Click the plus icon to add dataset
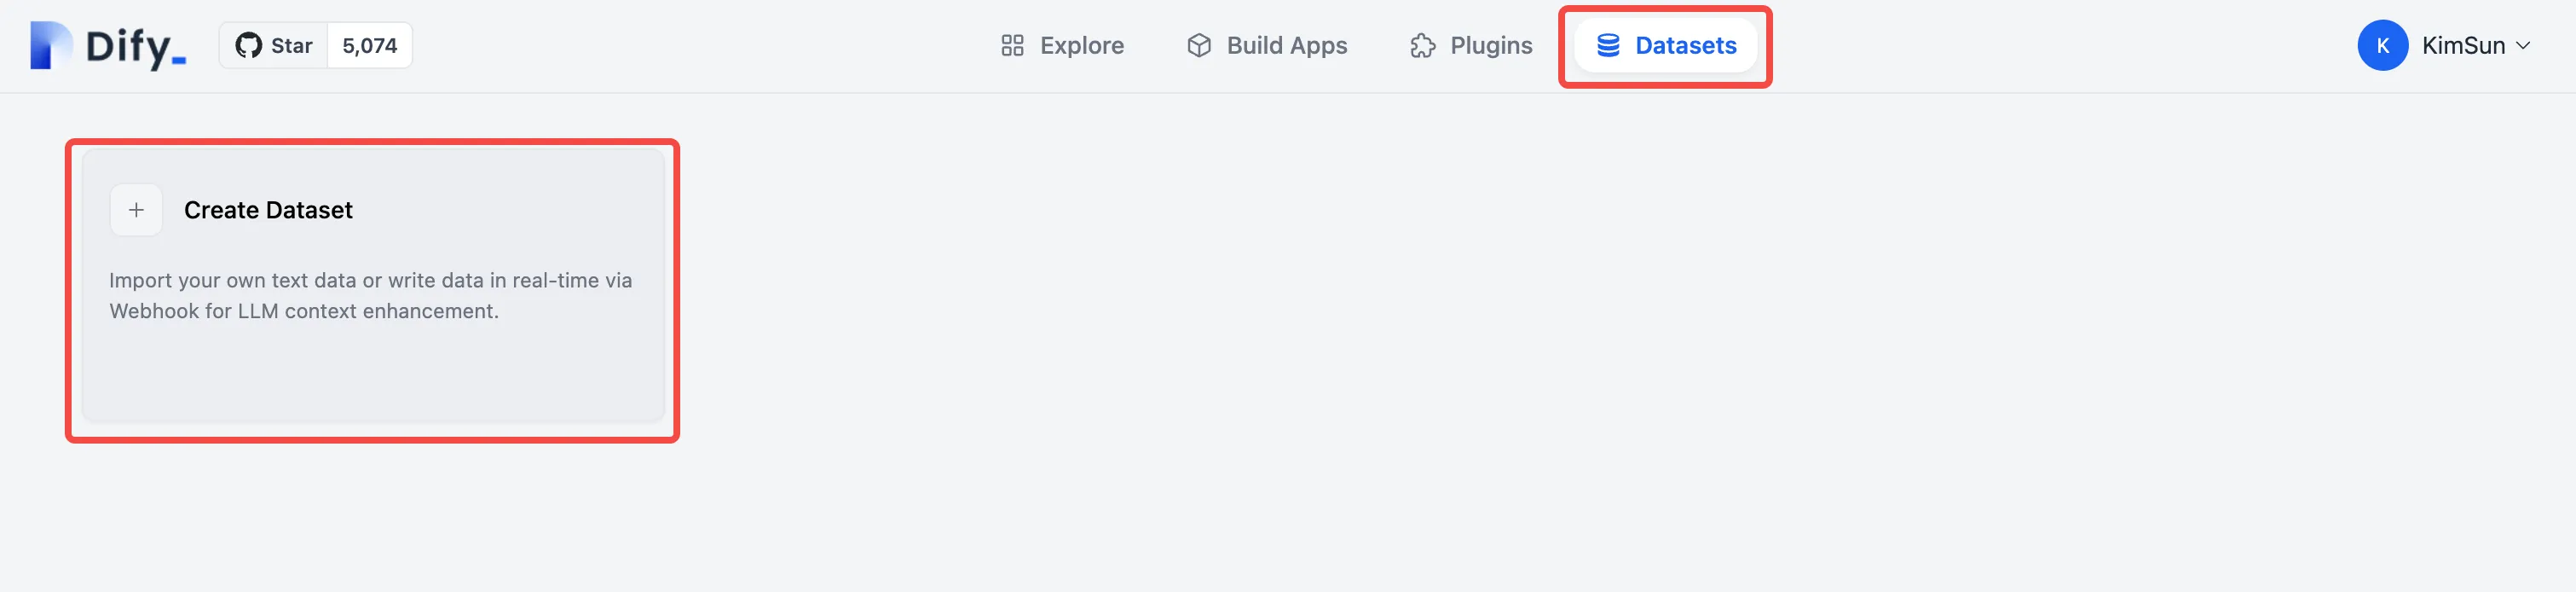 [x=136, y=210]
